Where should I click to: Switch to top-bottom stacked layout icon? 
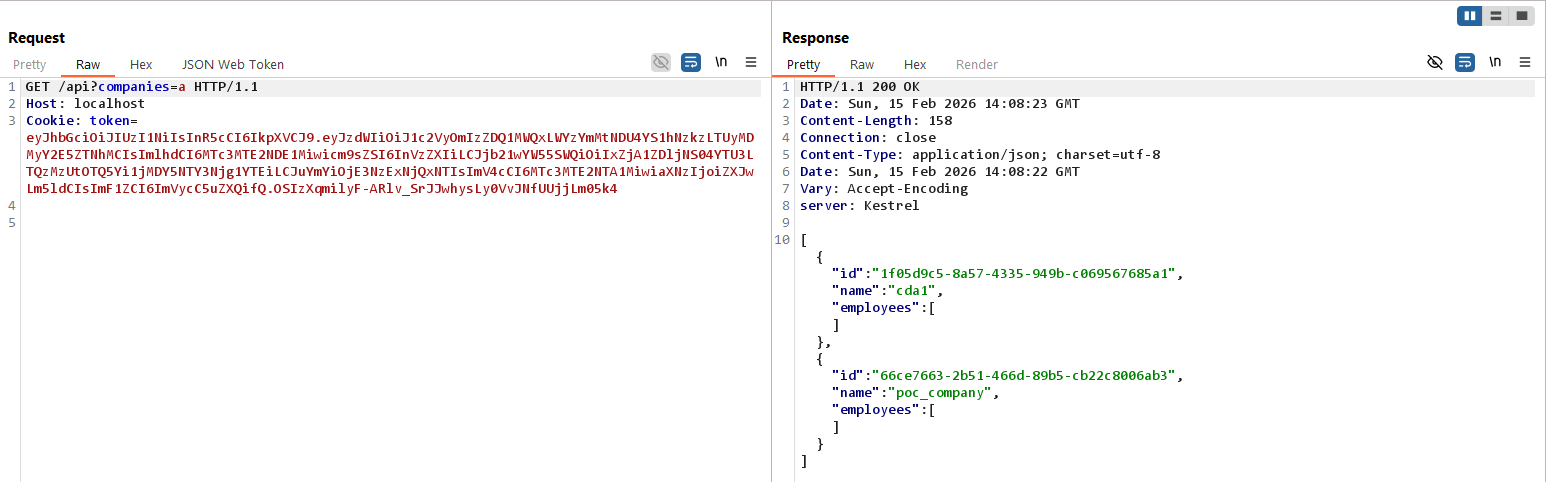[1496, 16]
